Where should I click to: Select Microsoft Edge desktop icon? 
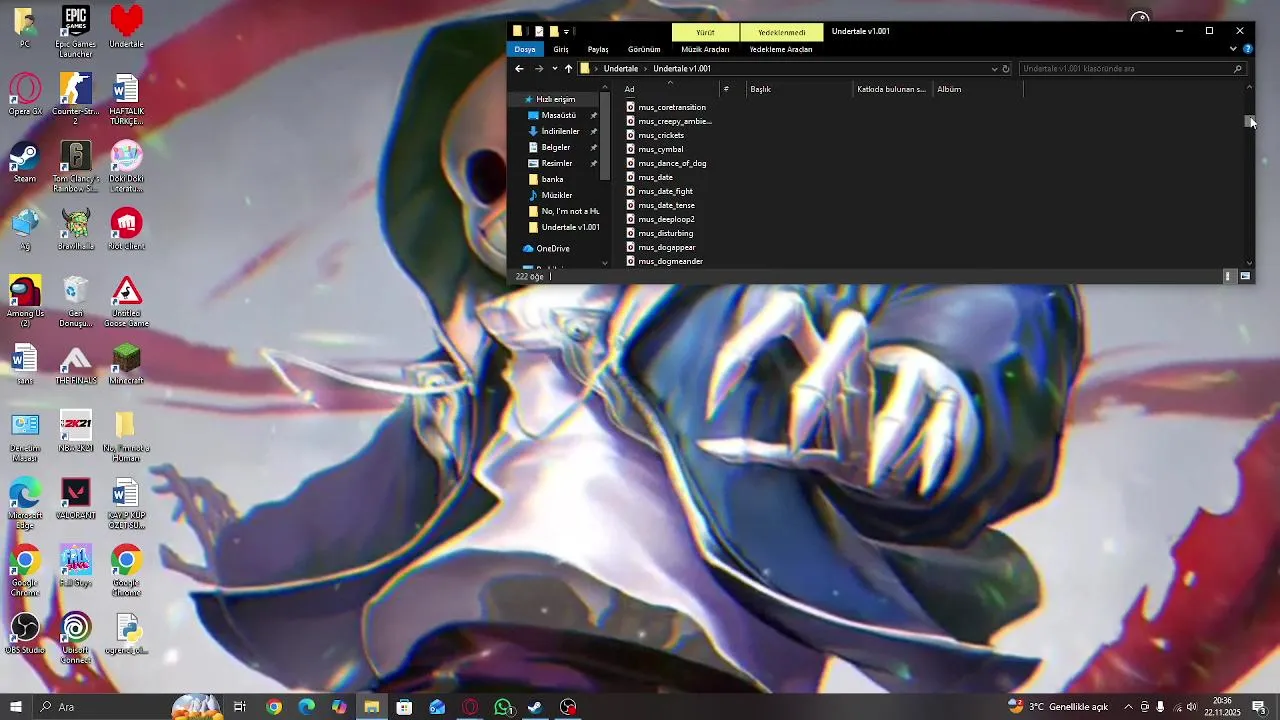coord(25,503)
